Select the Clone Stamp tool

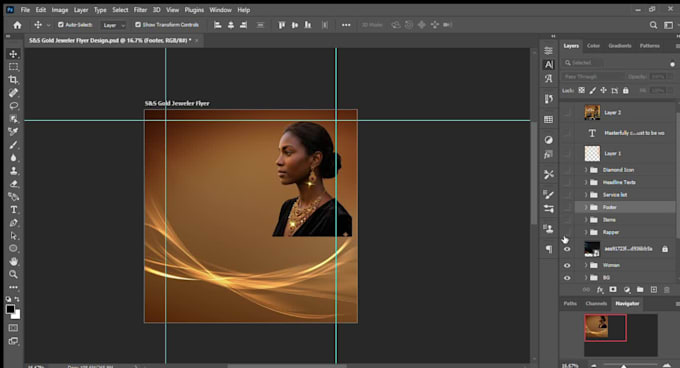(13, 171)
